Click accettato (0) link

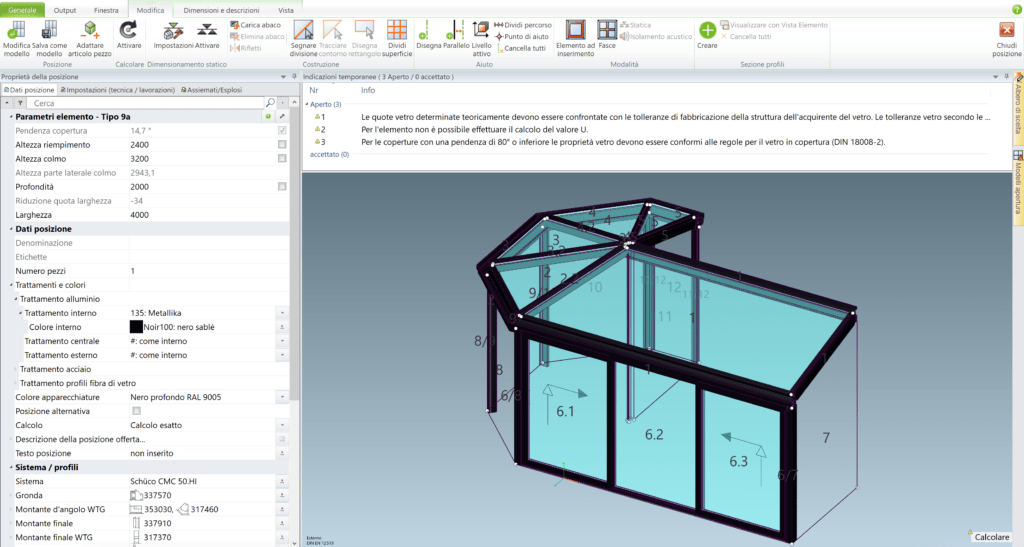[x=329, y=155]
